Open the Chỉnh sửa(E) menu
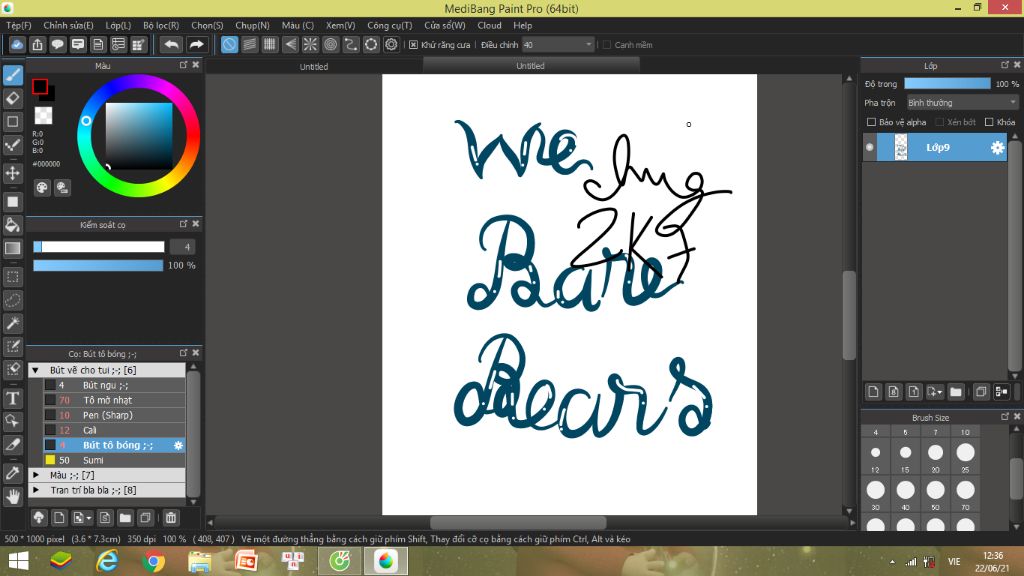 coord(68,25)
